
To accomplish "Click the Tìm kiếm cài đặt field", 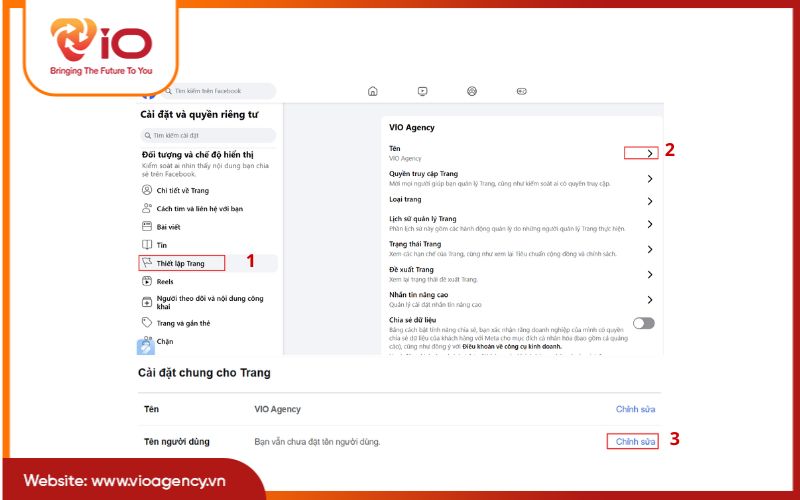I will pos(208,136).
